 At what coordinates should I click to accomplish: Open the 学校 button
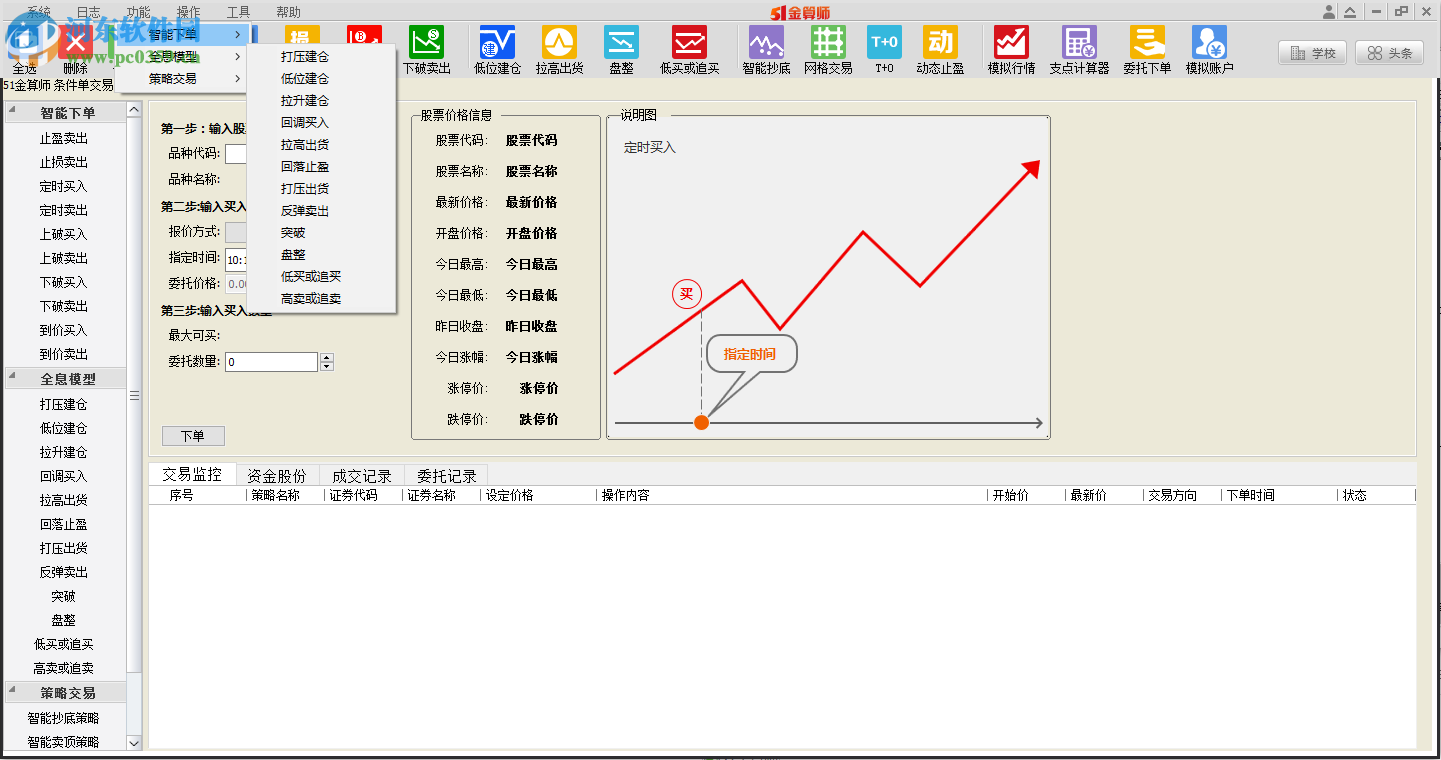1311,54
